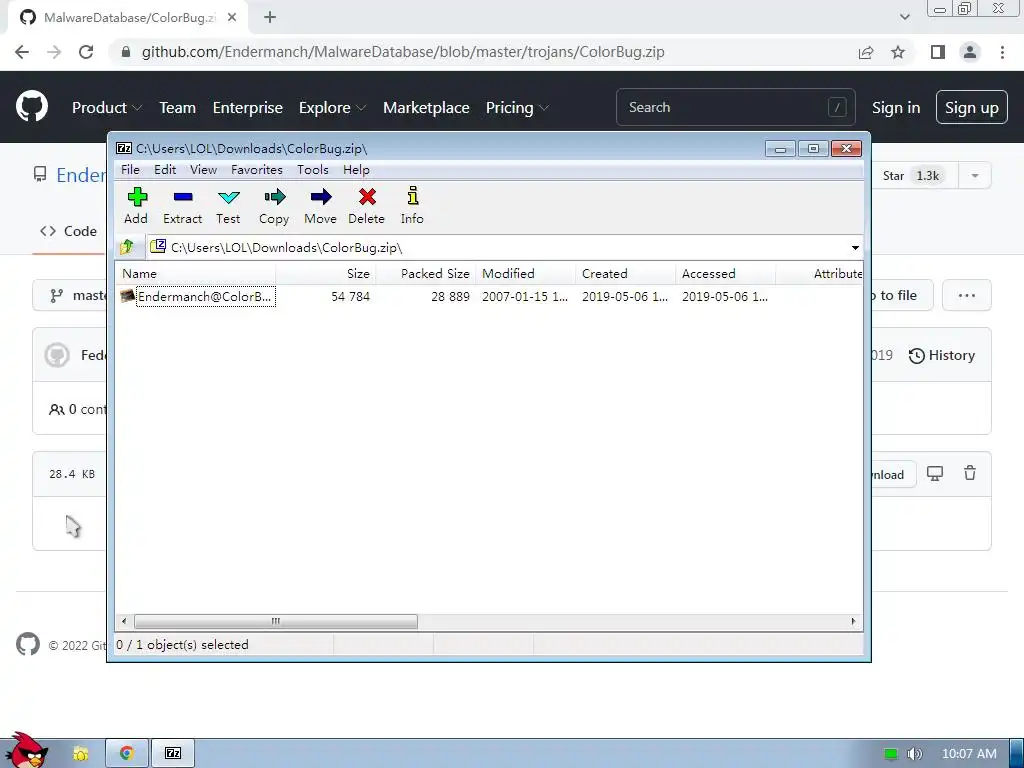
Task: Open the Enterprise link on GitHub
Action: pos(248,108)
